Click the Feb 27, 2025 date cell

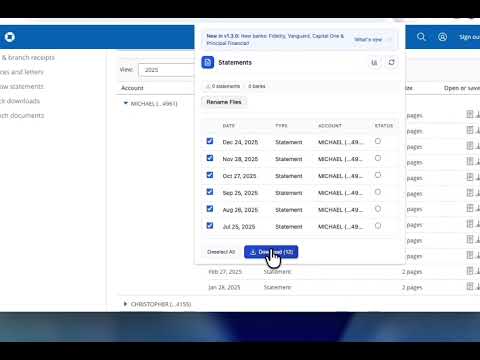tap(225, 272)
